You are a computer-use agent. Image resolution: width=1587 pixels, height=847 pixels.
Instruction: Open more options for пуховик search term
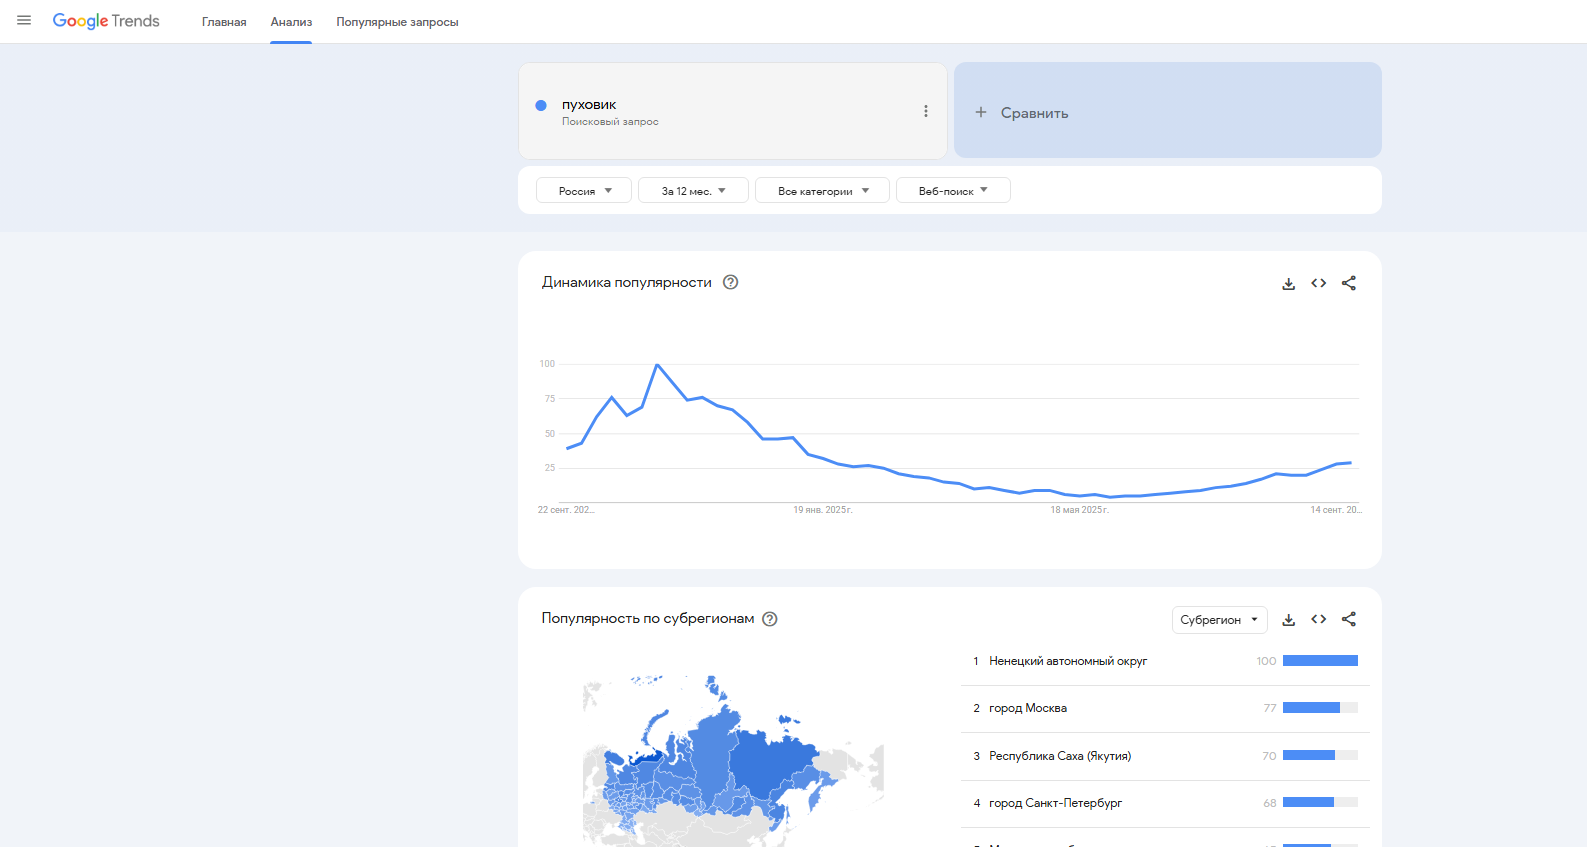point(925,111)
